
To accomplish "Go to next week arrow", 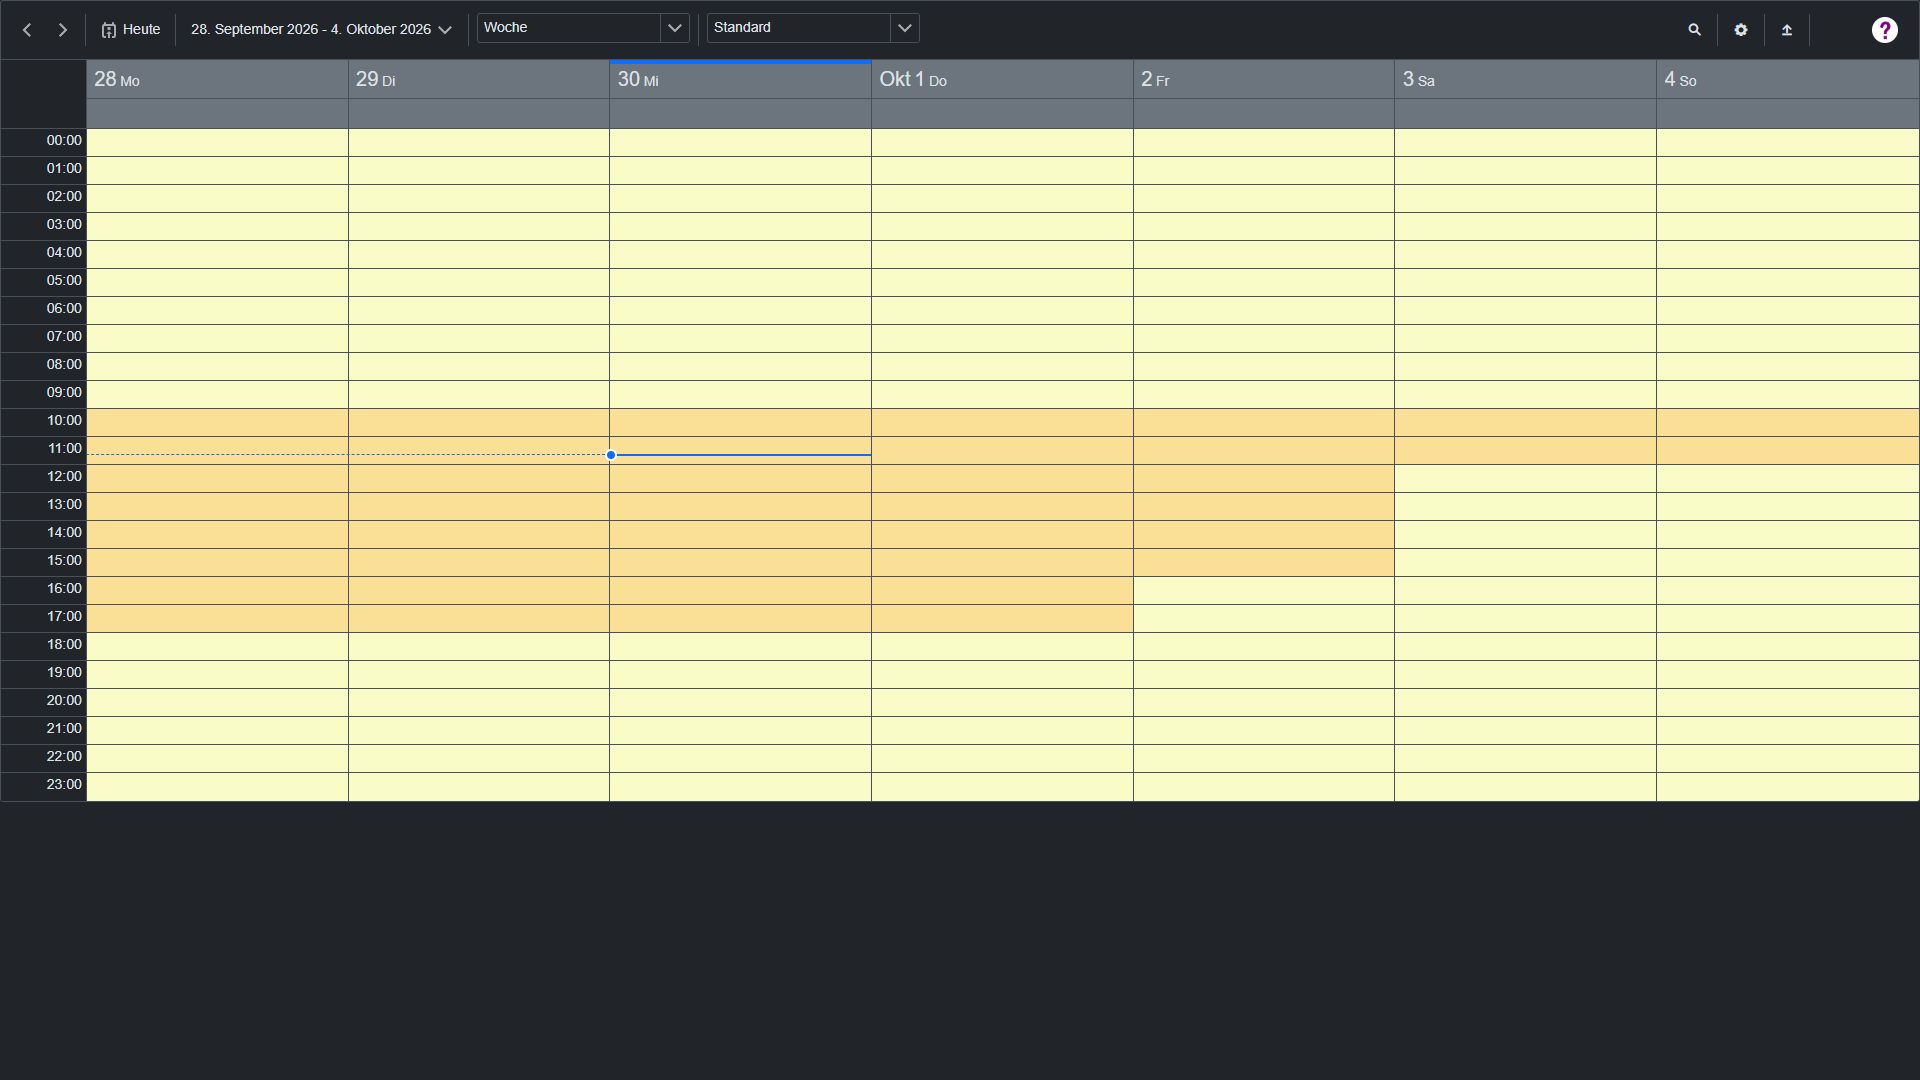I will tap(63, 30).
